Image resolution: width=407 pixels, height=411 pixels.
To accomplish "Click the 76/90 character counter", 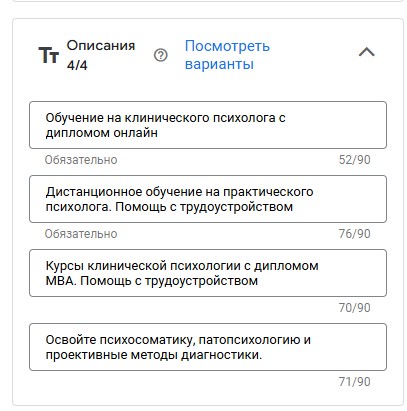I will 355,234.
